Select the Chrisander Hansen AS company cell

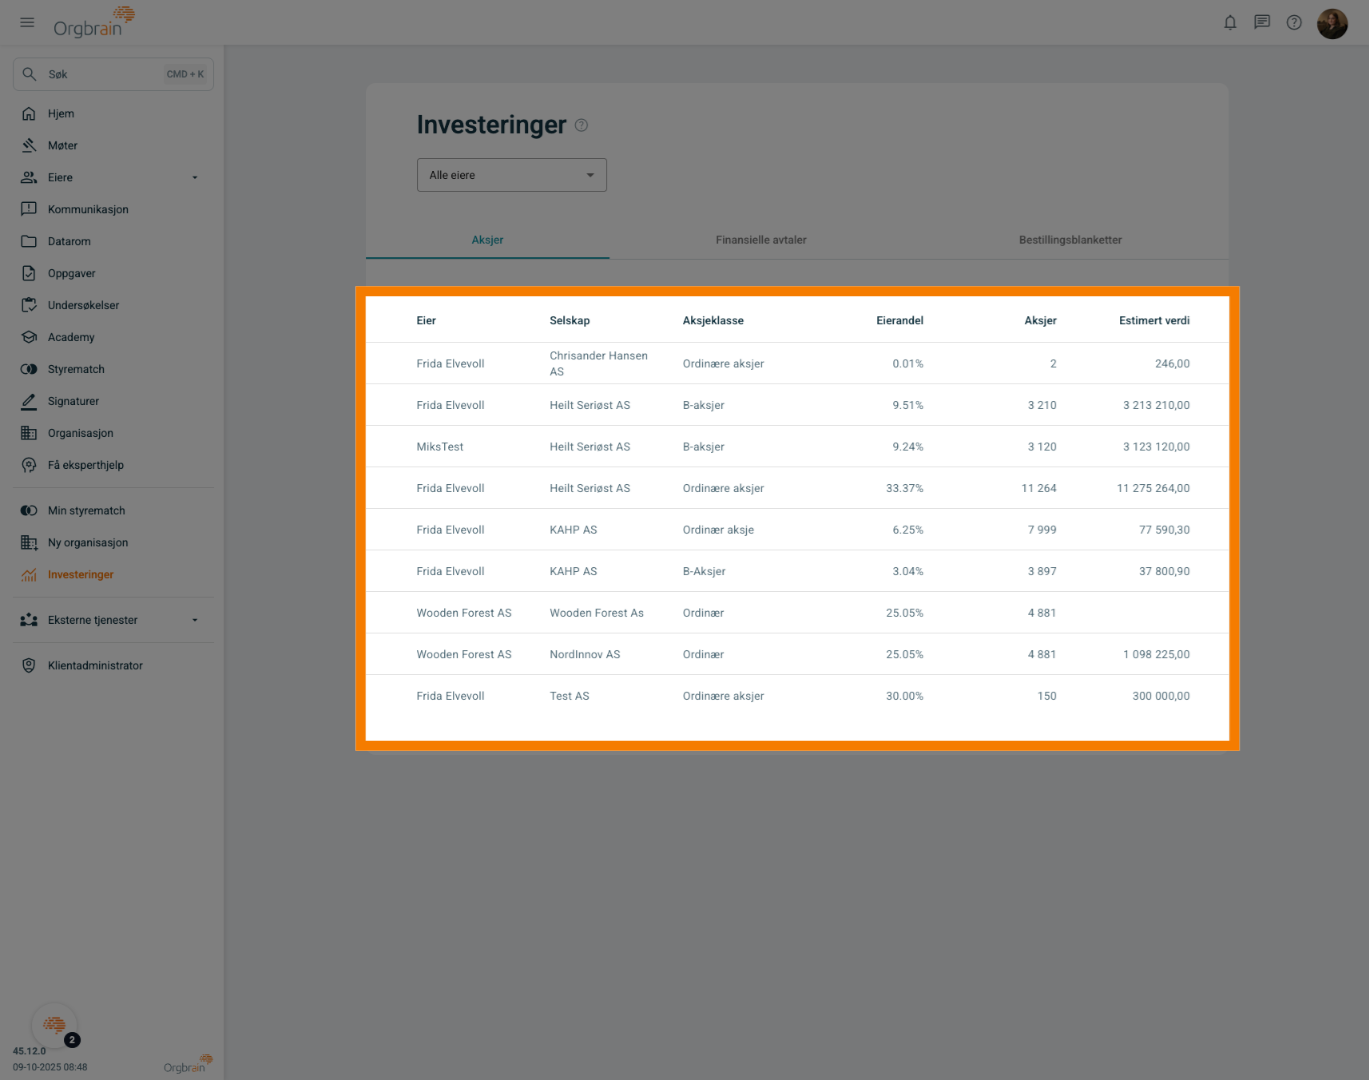tap(599, 364)
